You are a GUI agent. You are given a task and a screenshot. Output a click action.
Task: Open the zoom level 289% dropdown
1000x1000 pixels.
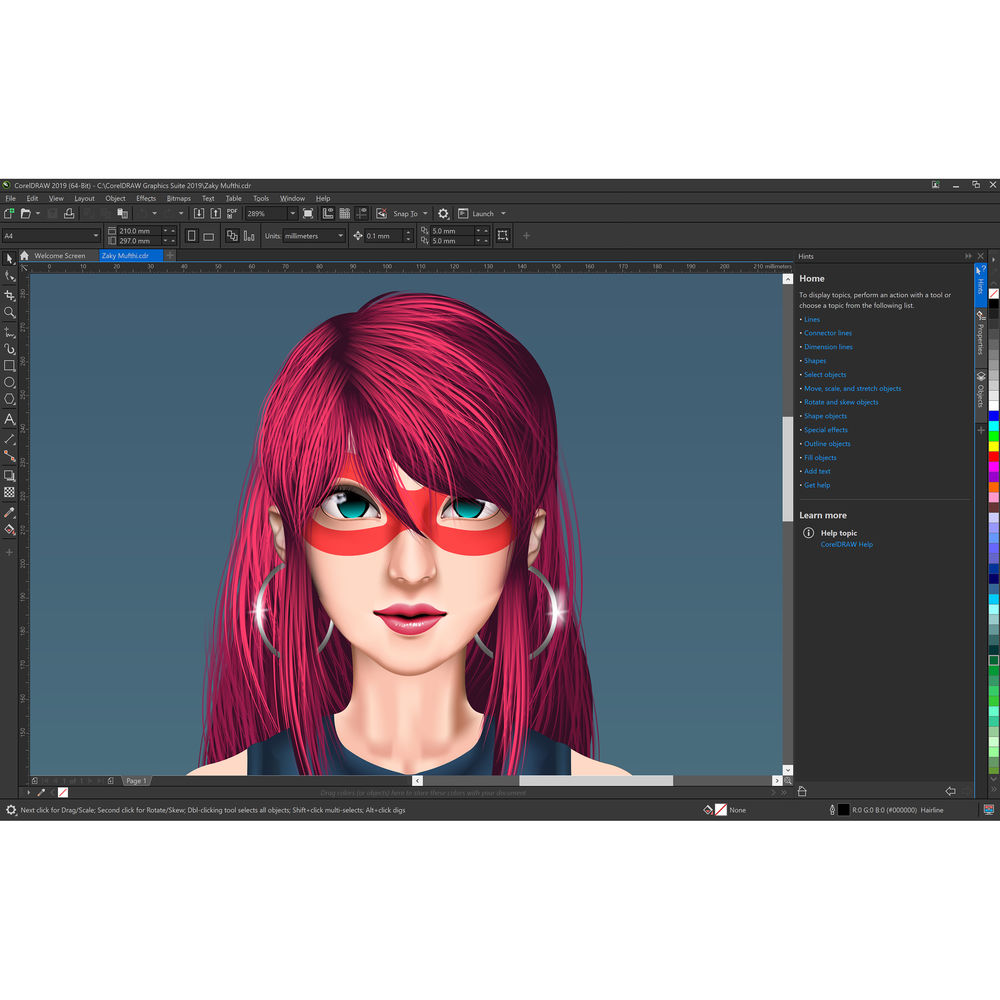(x=292, y=214)
